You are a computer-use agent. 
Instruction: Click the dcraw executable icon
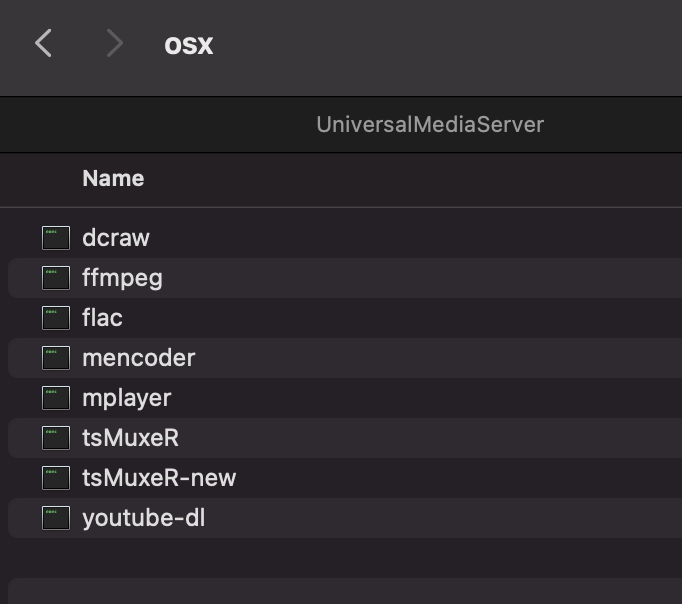pos(56,238)
